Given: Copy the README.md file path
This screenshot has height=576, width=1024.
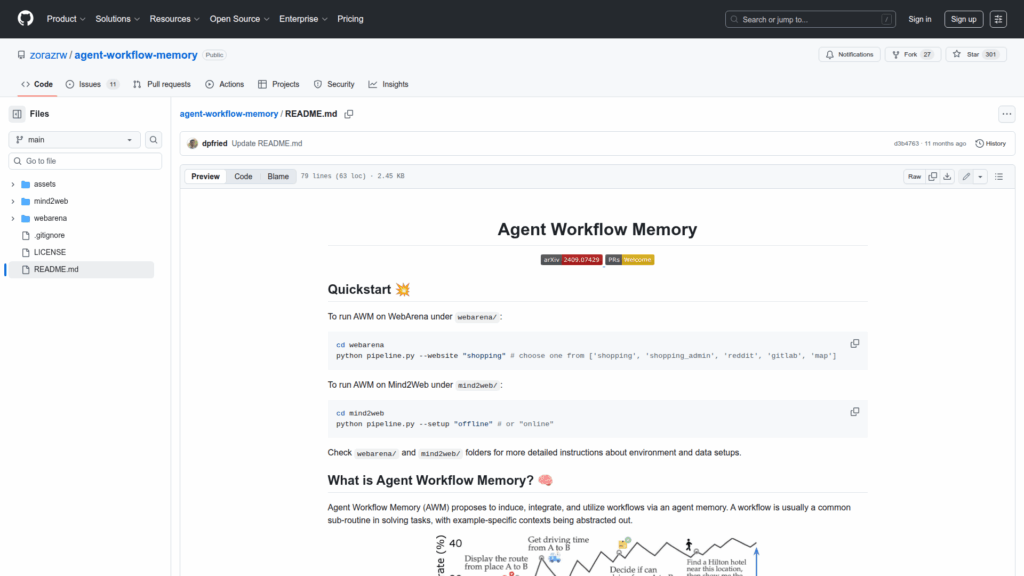Looking at the screenshot, I should click(349, 114).
